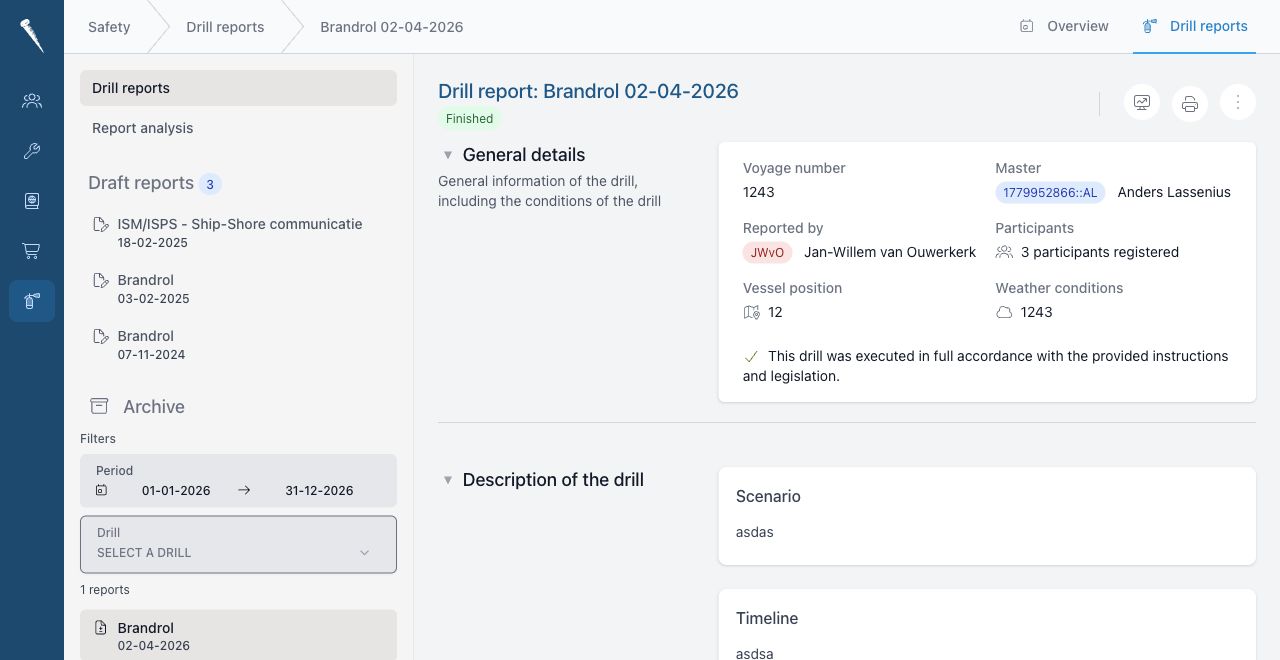Select archived Brandrol report 02-04-2026
1280x660 pixels.
pos(238,636)
